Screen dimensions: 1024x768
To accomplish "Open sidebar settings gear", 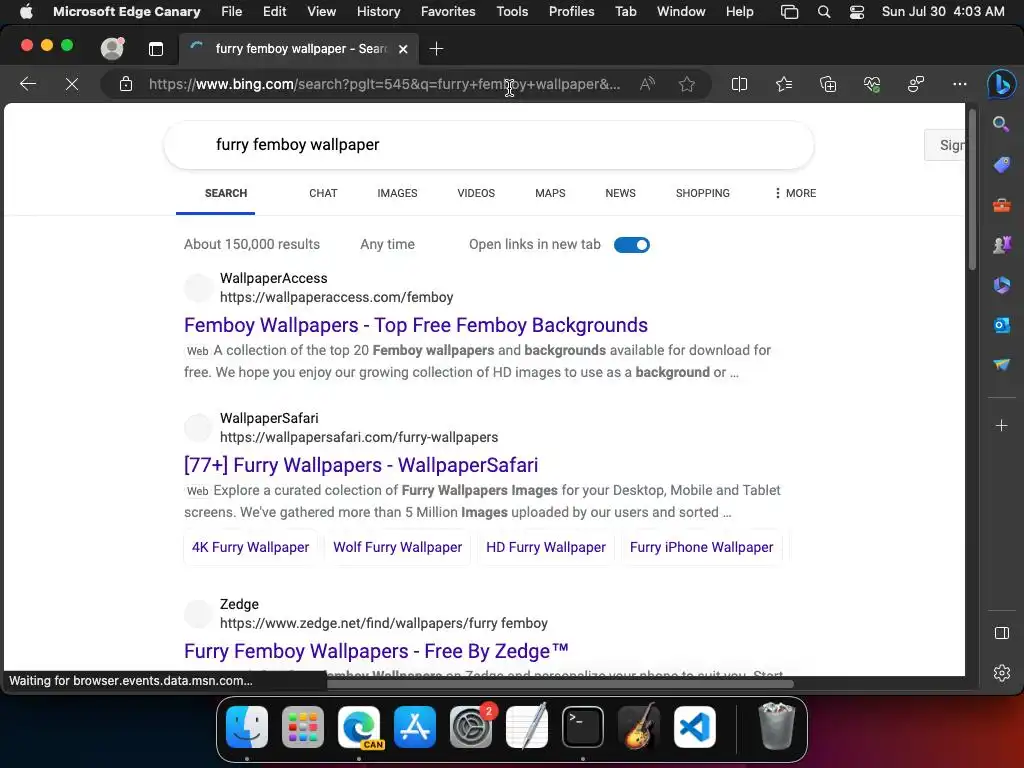I will (1001, 673).
